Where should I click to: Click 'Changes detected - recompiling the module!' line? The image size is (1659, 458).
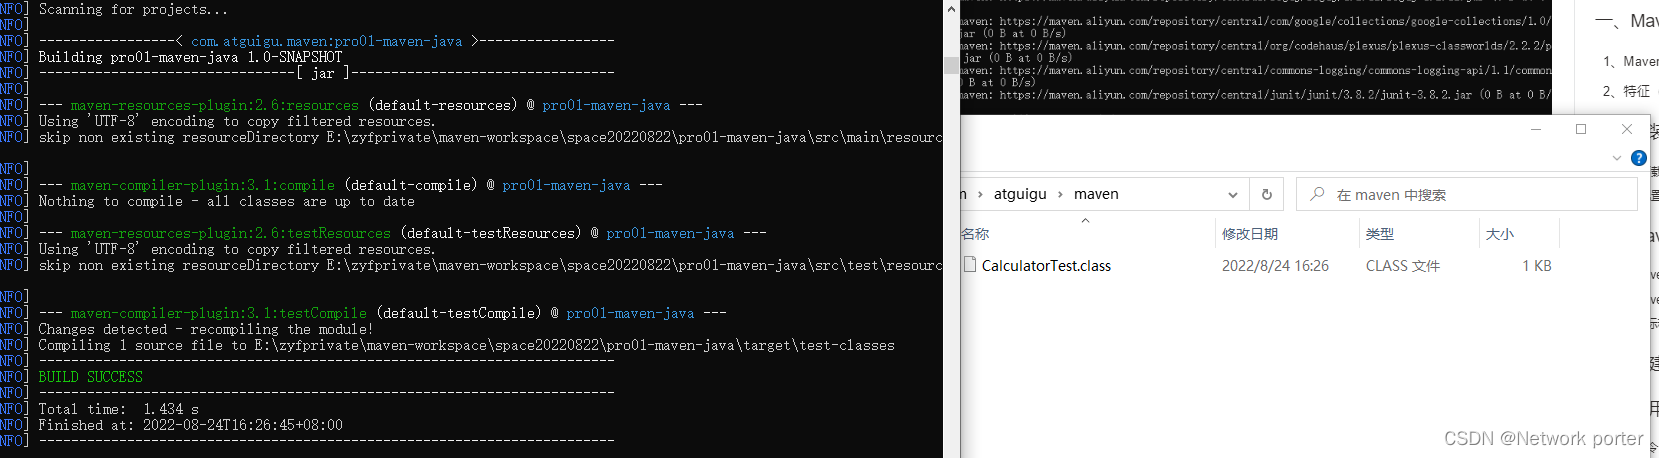(205, 329)
